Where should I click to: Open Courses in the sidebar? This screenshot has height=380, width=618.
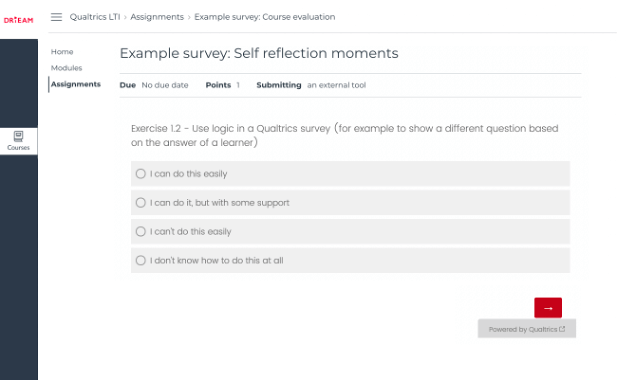(19, 141)
